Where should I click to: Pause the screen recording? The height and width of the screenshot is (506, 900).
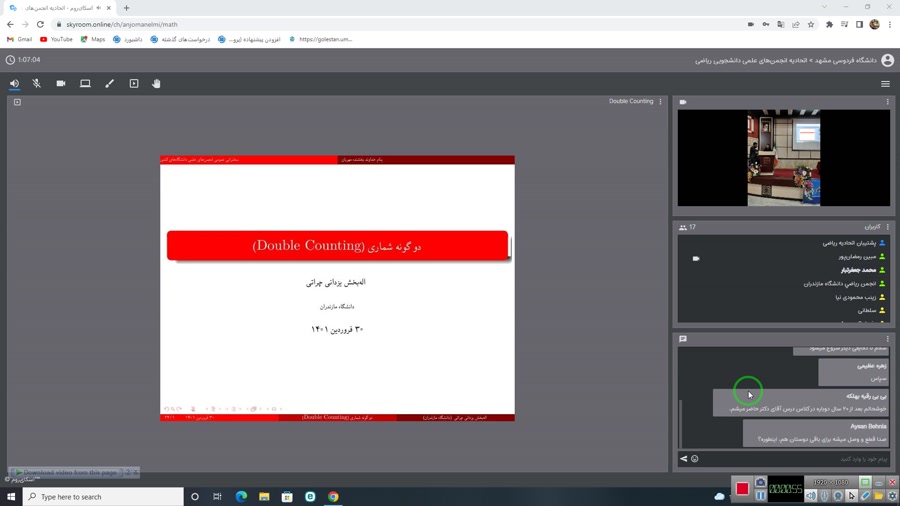pos(761,495)
